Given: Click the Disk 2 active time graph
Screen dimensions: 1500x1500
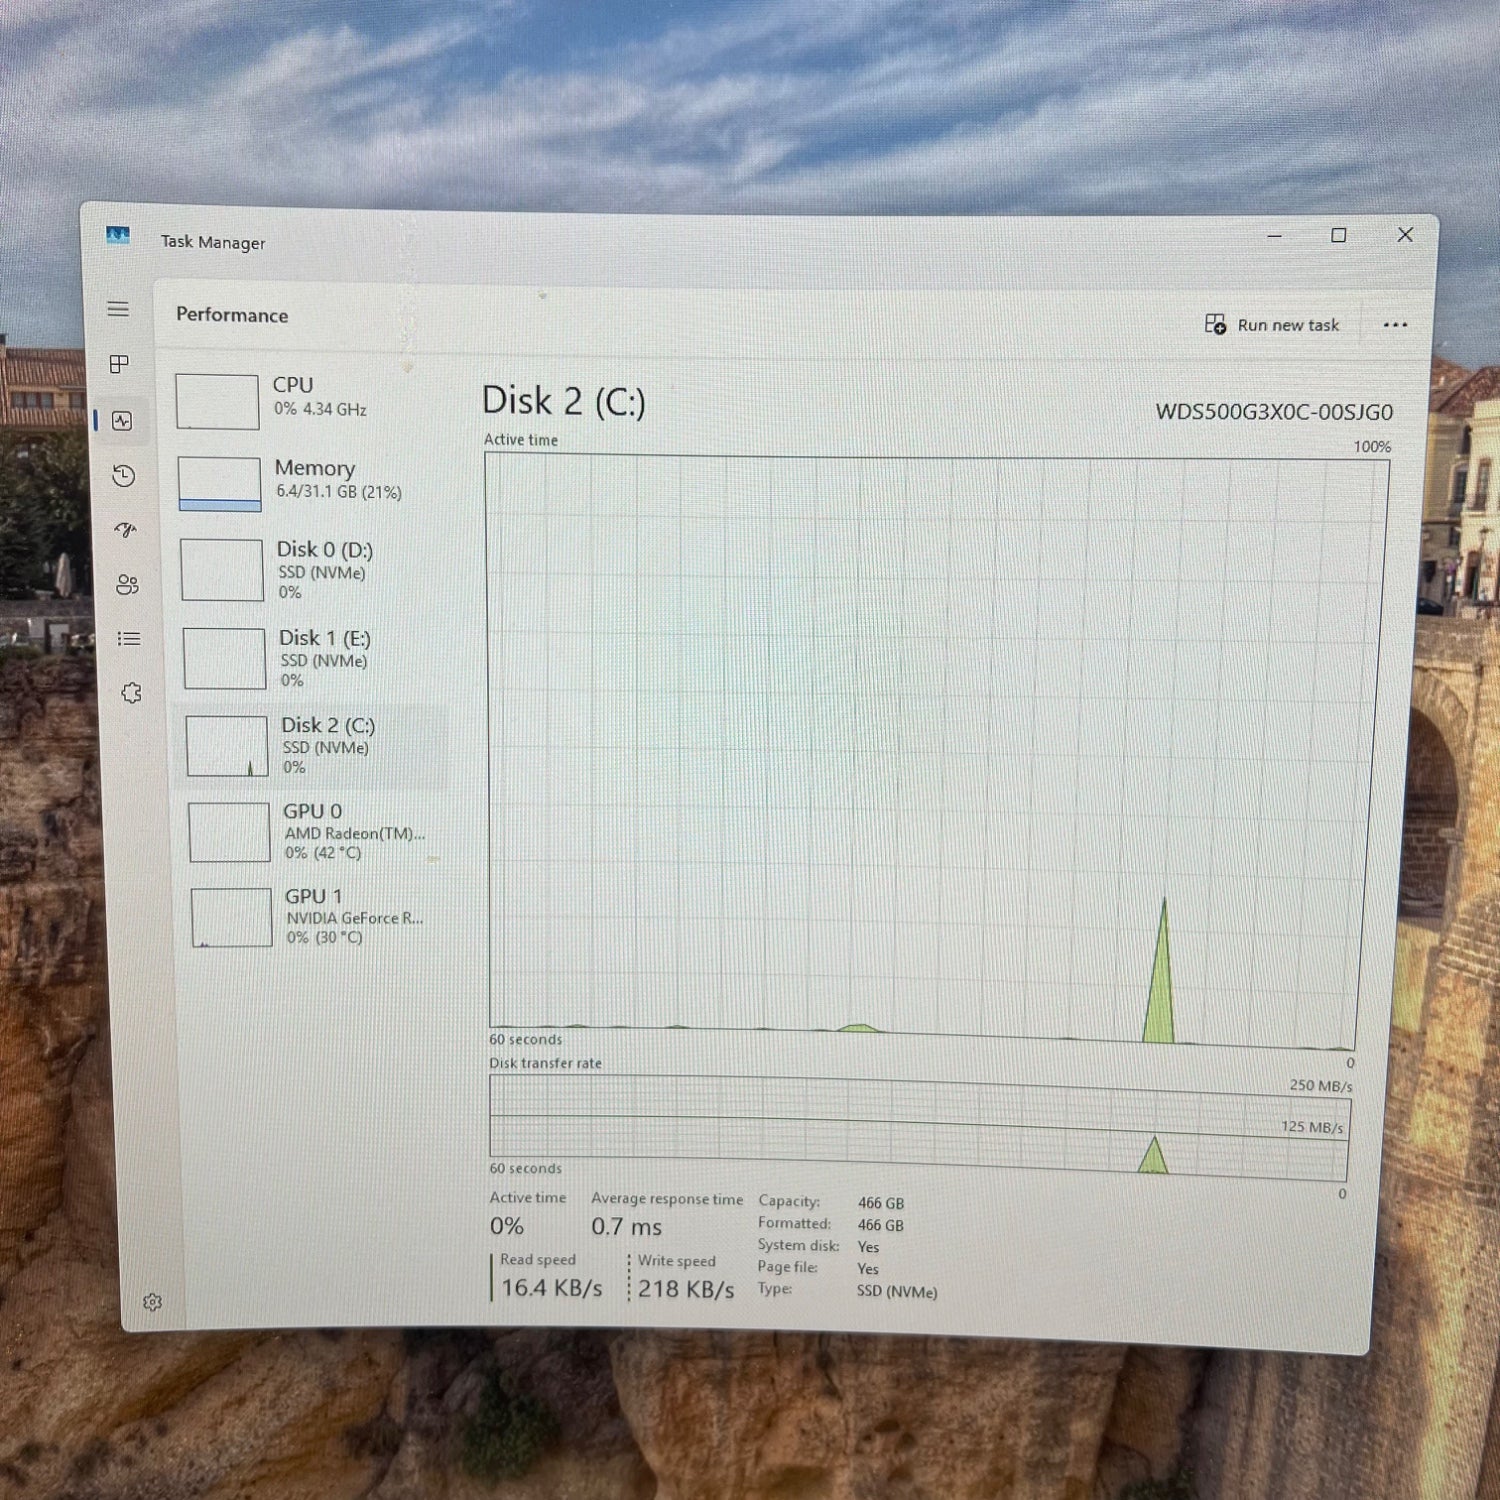Looking at the screenshot, I should pyautogui.click(x=936, y=751).
